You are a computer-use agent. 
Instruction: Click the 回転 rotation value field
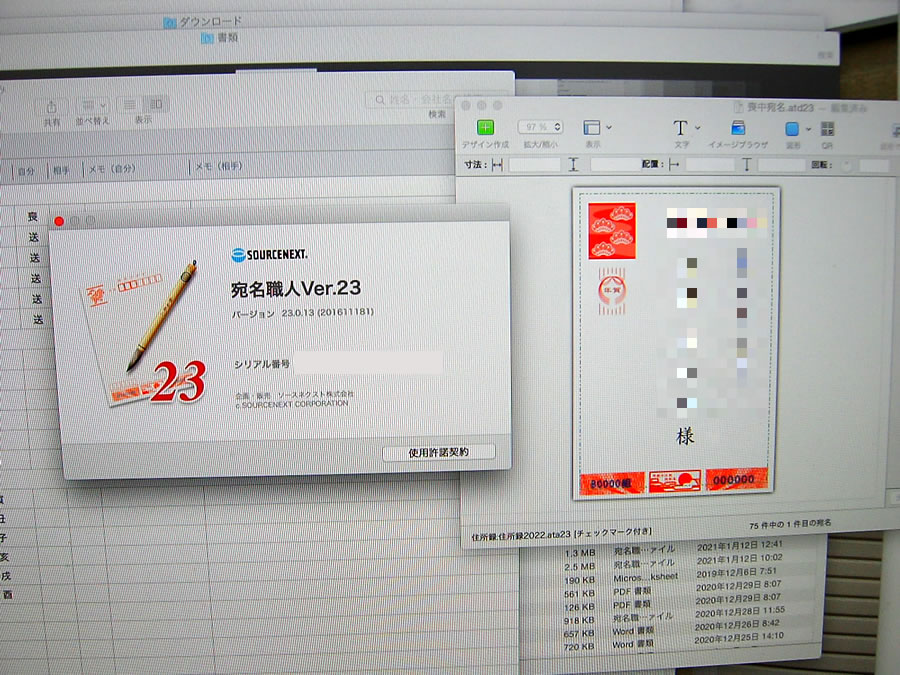click(x=874, y=166)
